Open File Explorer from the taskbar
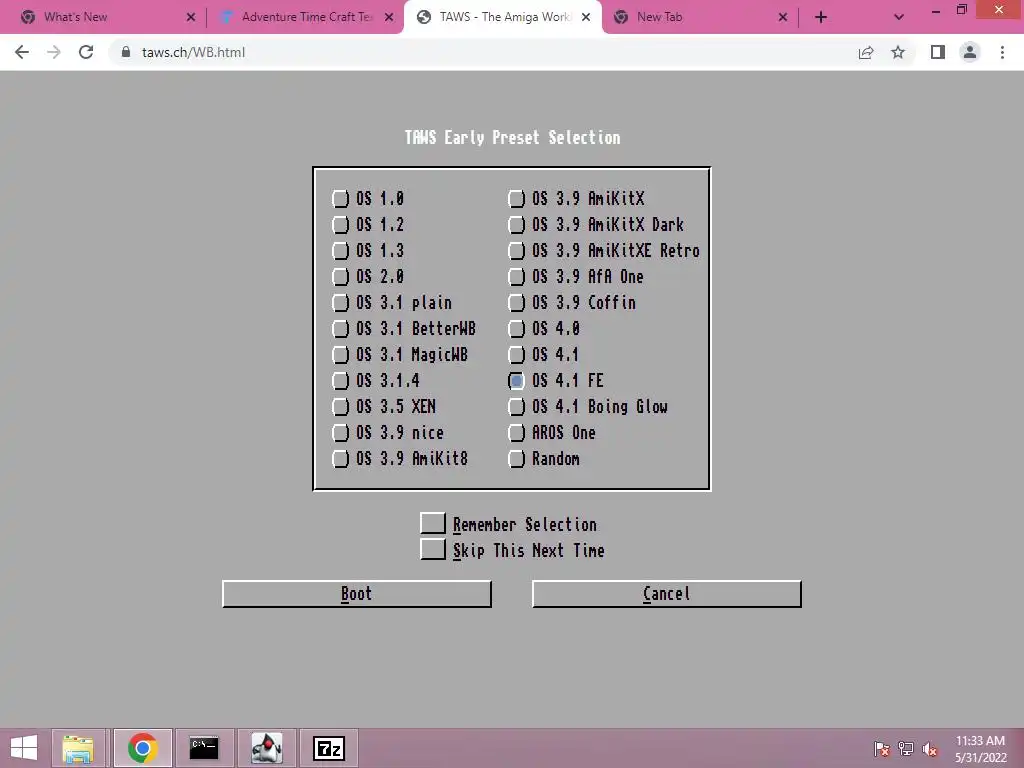Screen dimensions: 1024x768 click(x=78, y=748)
